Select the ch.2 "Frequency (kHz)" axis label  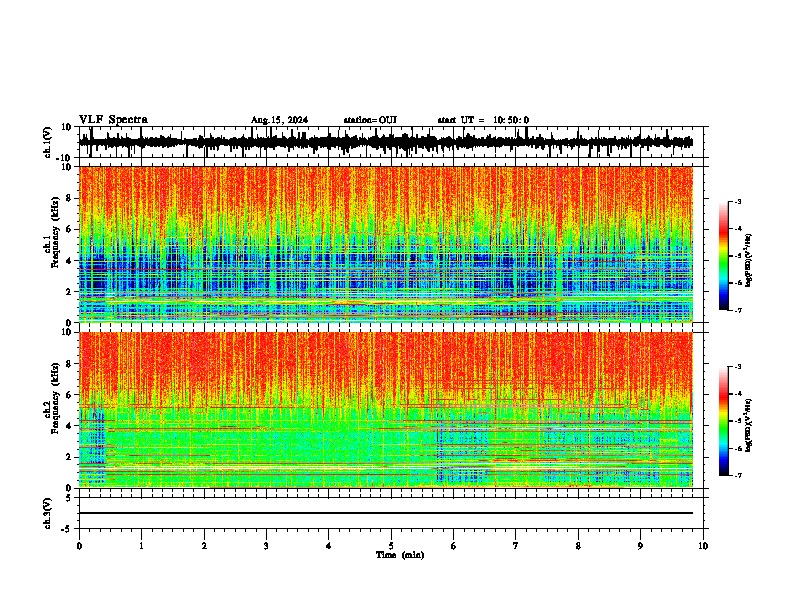[54, 398]
